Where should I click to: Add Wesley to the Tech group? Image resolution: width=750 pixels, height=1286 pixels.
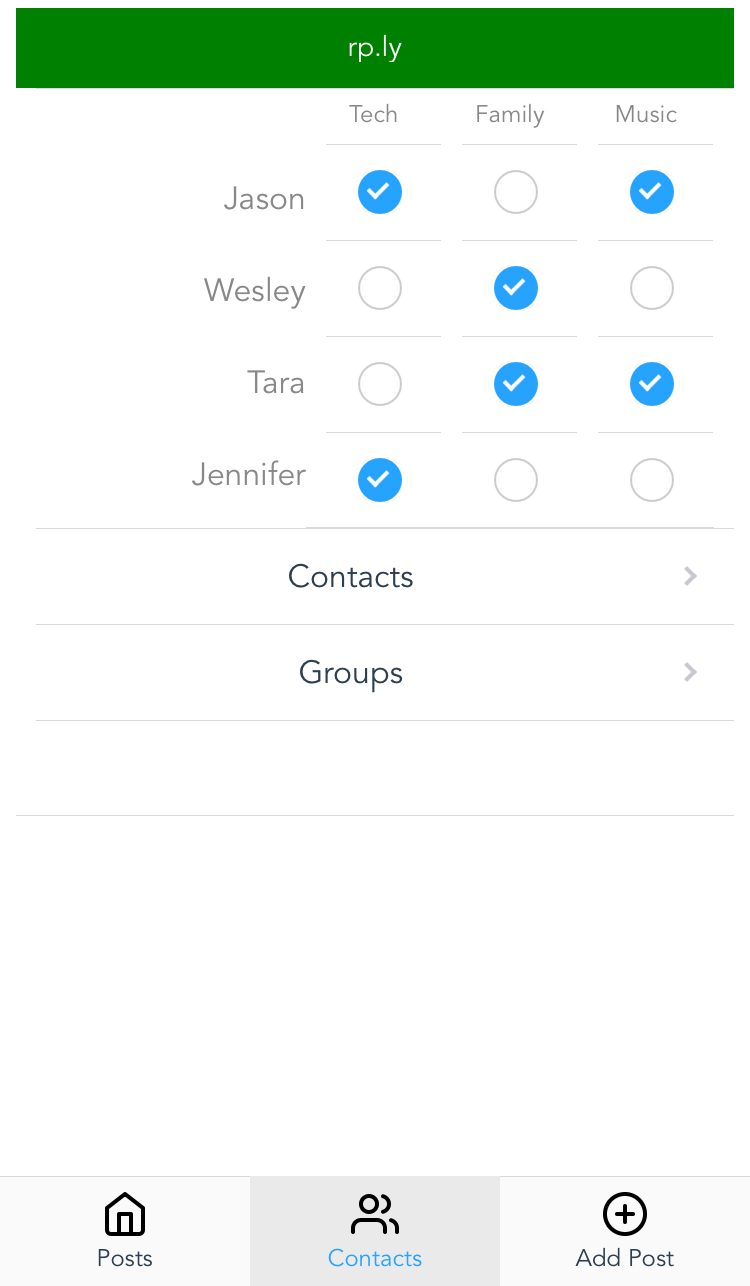380,288
